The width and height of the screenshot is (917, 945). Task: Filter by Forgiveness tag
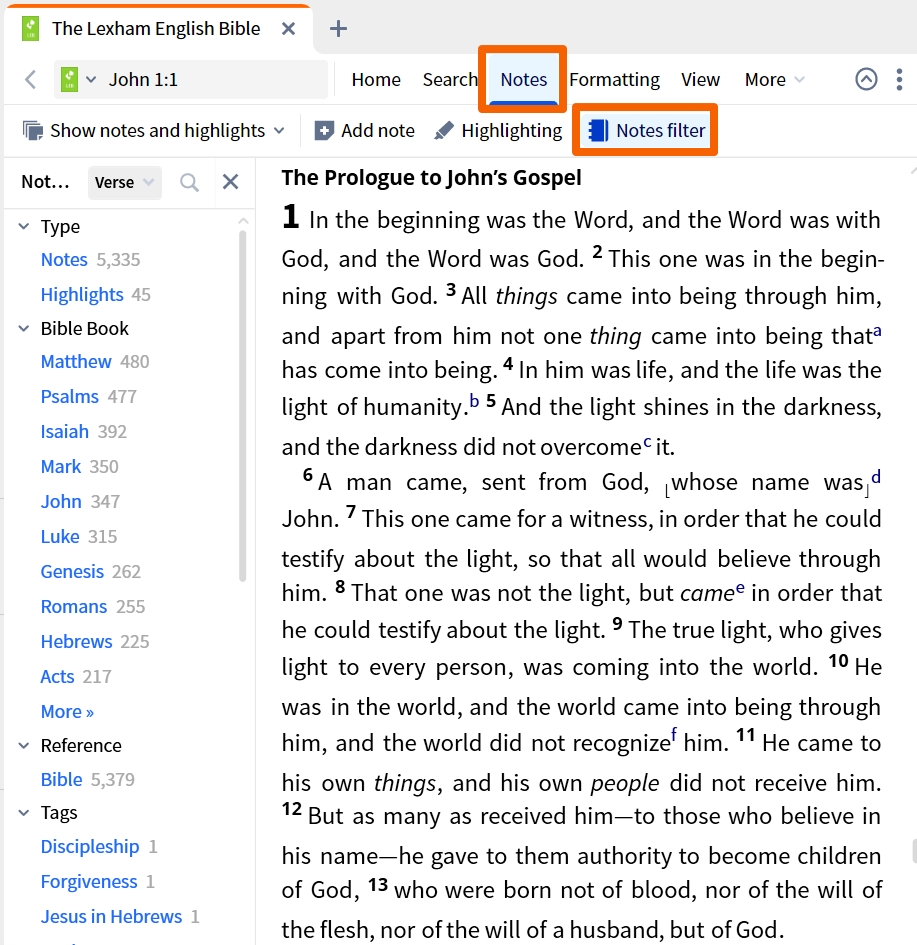tap(98, 882)
